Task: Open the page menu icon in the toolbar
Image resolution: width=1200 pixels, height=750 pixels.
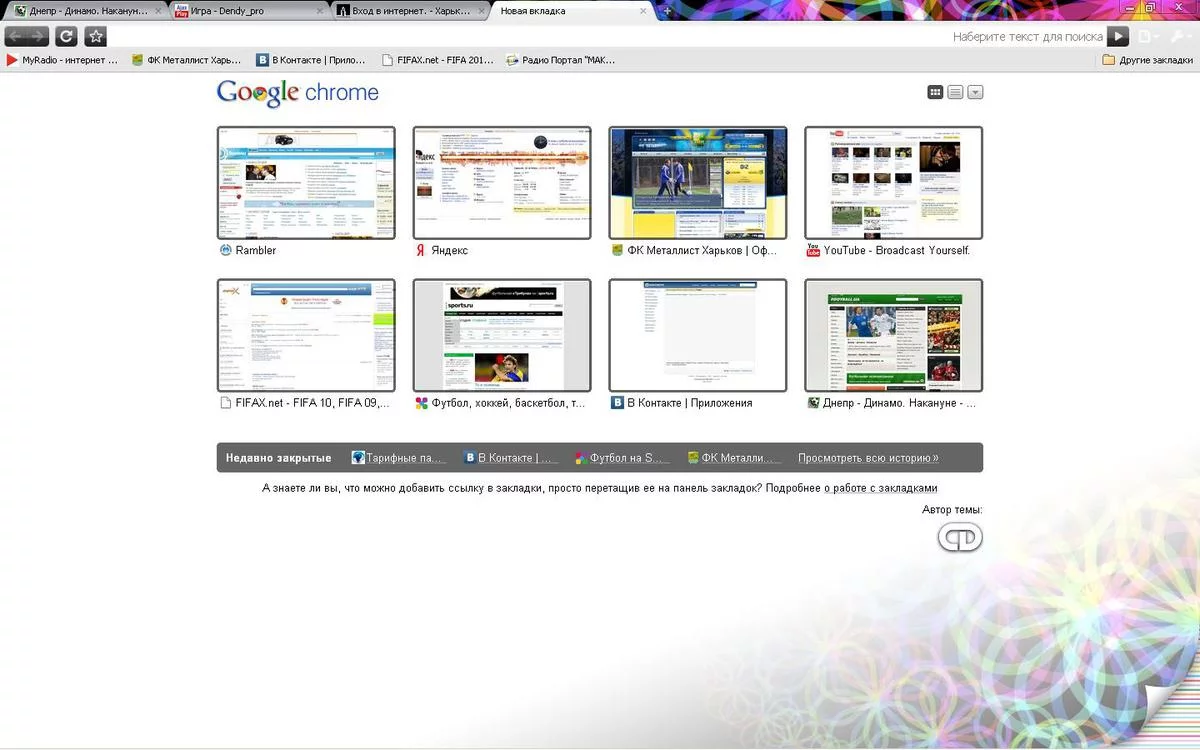Action: pos(1148,36)
